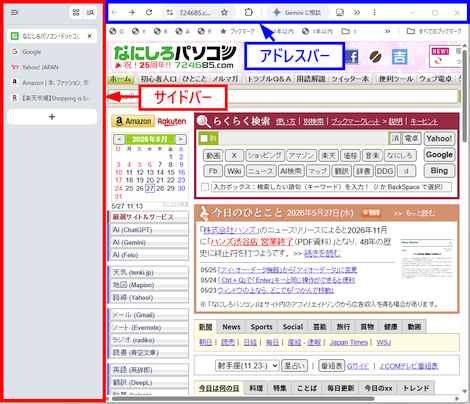Expand bookmarks bar overflow chevrons
This screenshot has width=470, height=404.
(387, 31)
